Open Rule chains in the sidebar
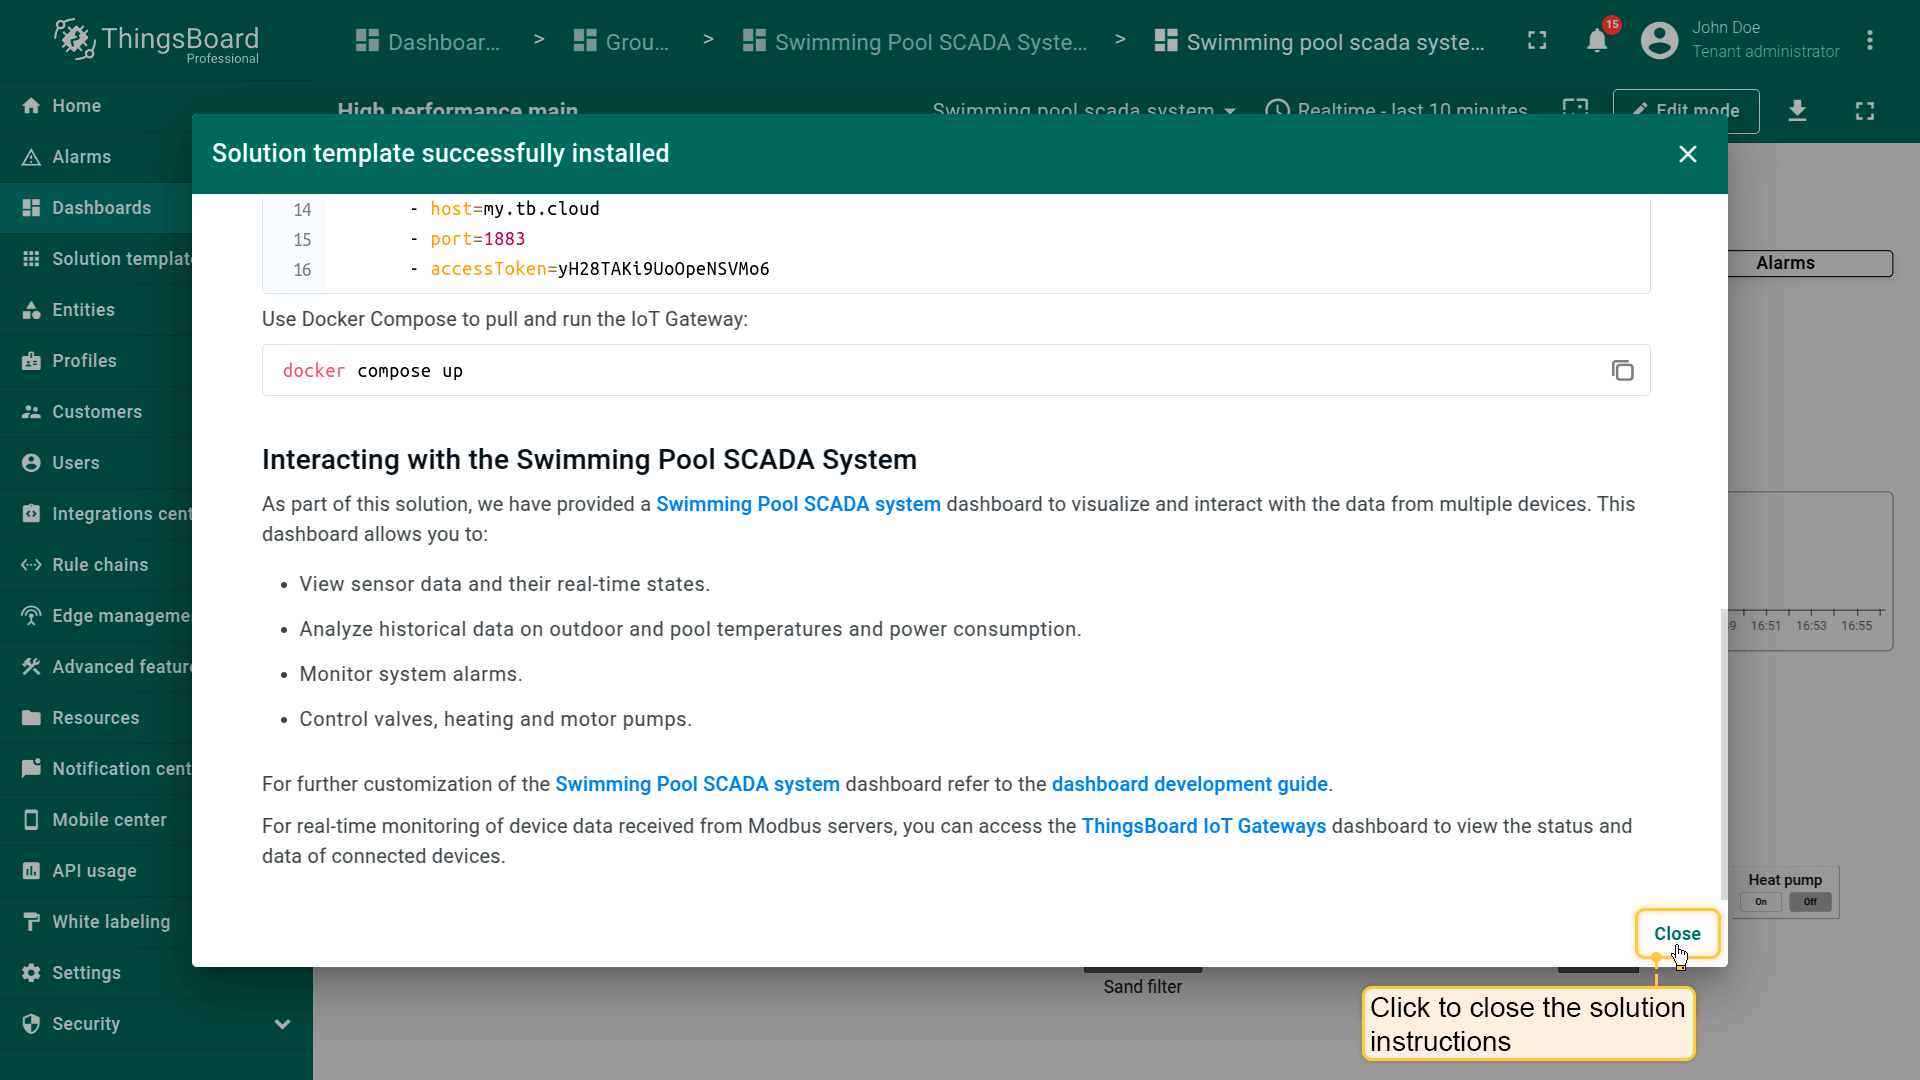The width and height of the screenshot is (1920, 1080). point(100,565)
